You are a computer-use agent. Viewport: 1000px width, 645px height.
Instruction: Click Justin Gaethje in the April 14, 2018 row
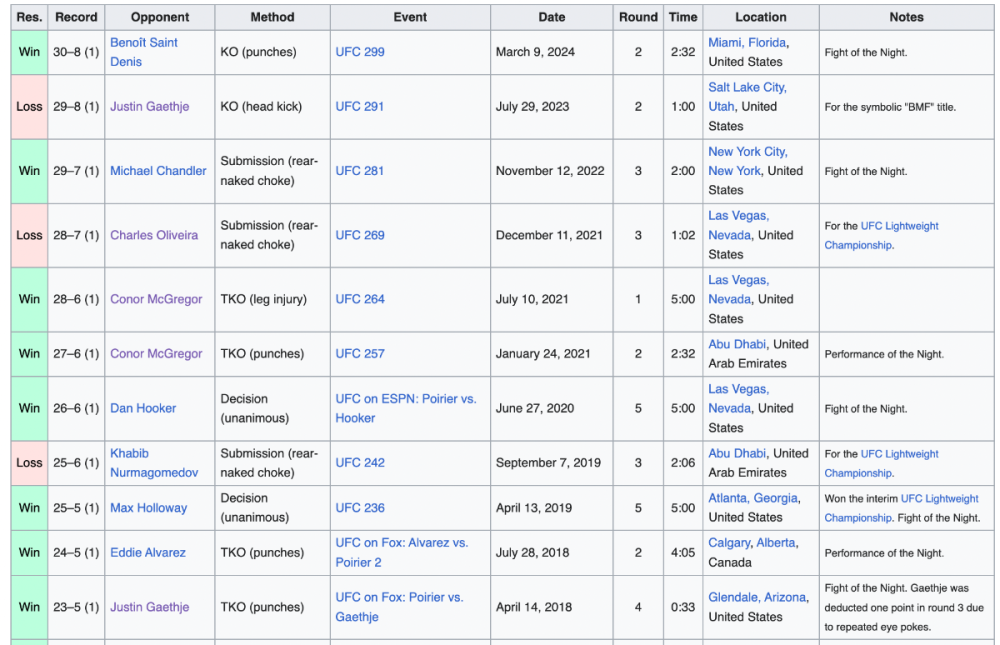click(150, 607)
